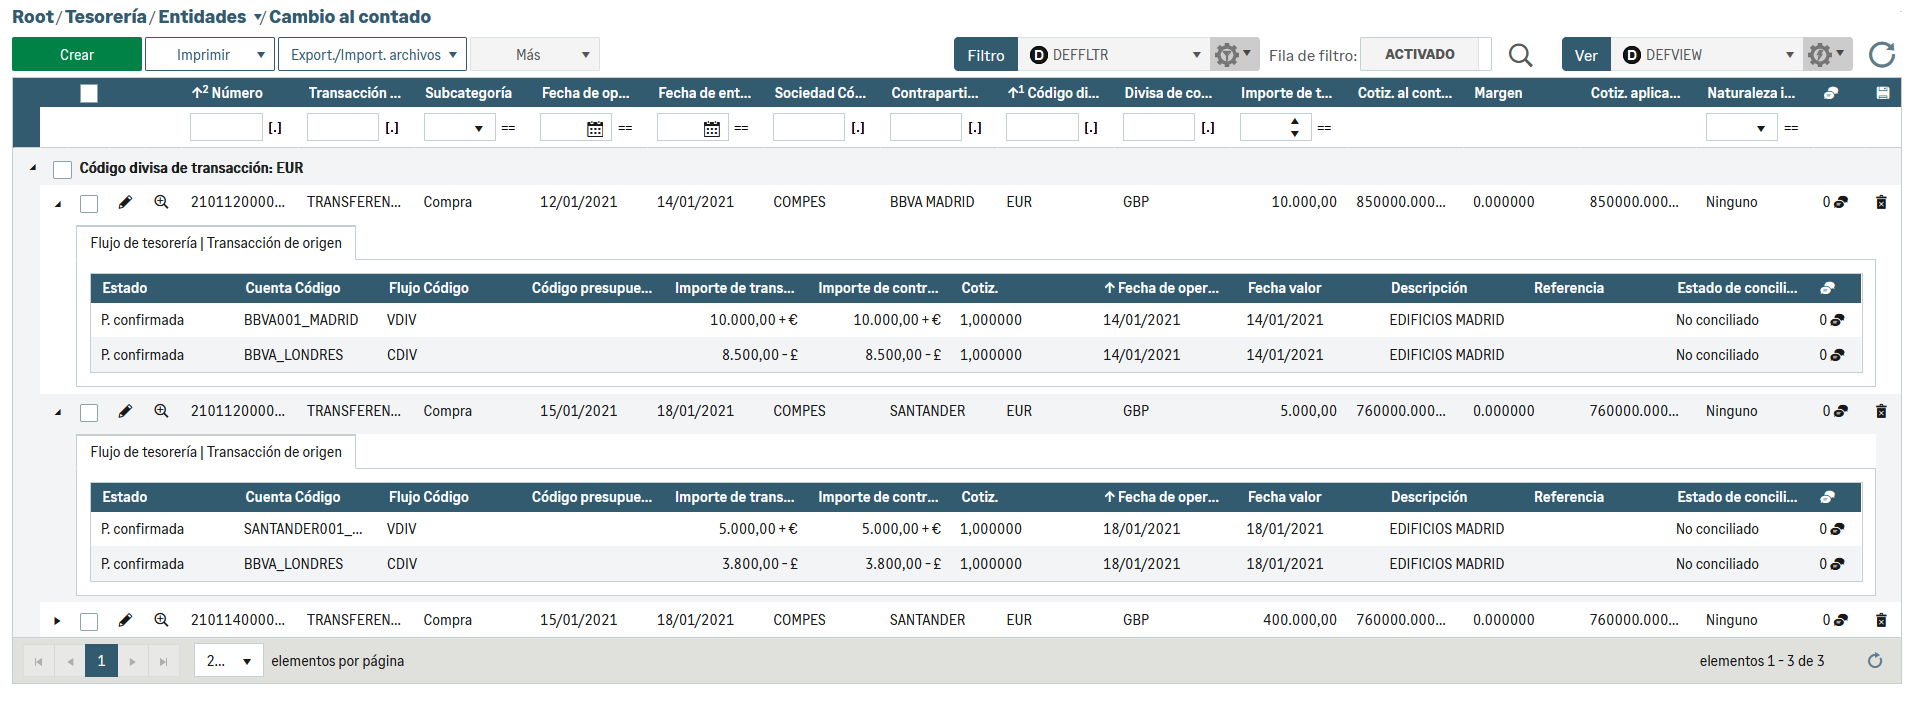Open the Export/Import archivos dropdown
Image resolution: width=1917 pixels, height=702 pixels.
pos(372,55)
